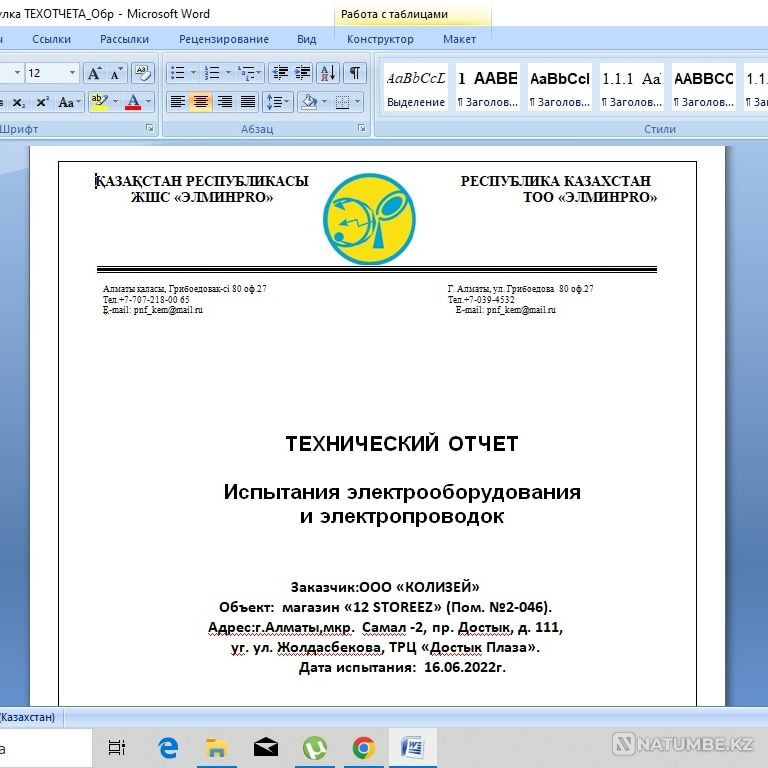The width and height of the screenshot is (768, 768).
Task: Open the font size dropdown
Action: 72,73
